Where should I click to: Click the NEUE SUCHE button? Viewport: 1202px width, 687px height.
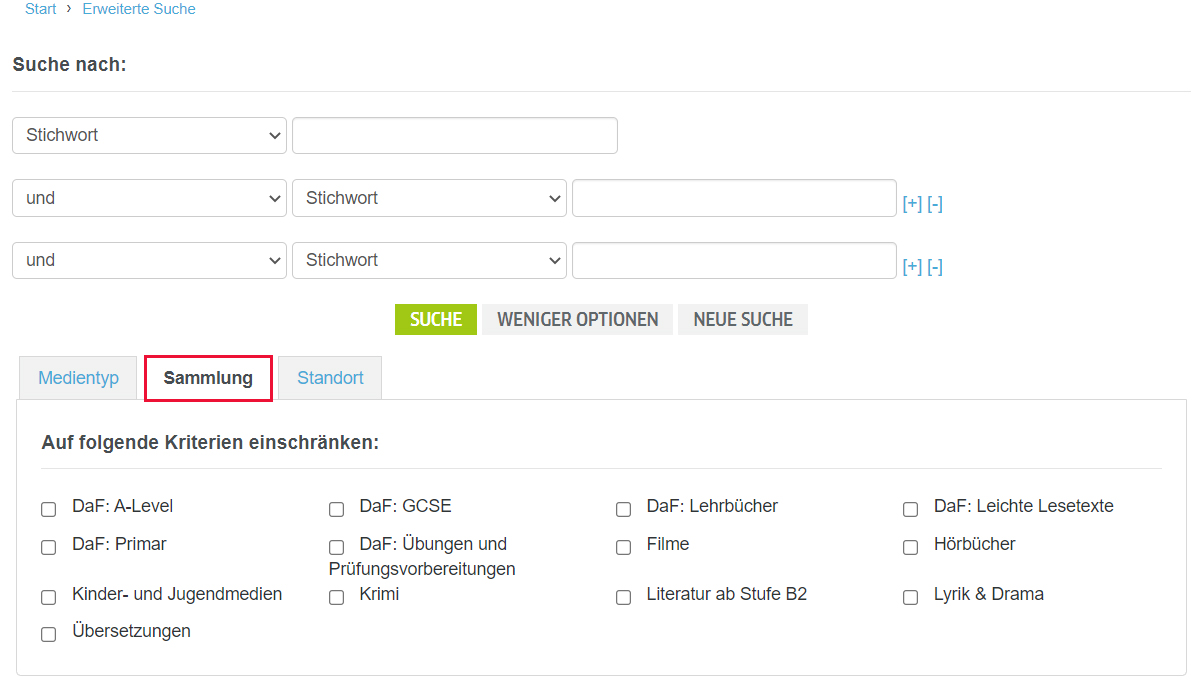[x=743, y=320]
